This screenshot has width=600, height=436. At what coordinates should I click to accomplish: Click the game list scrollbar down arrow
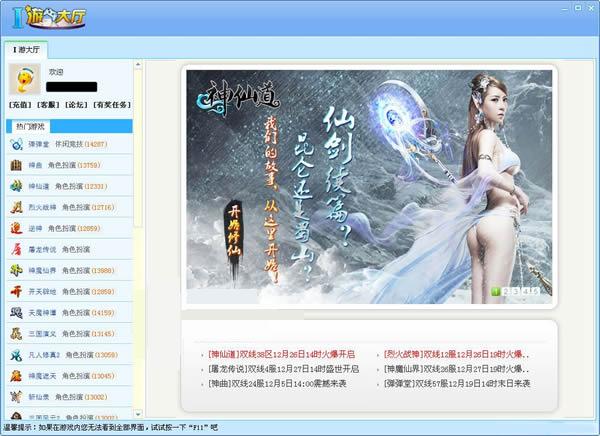pos(138,413)
